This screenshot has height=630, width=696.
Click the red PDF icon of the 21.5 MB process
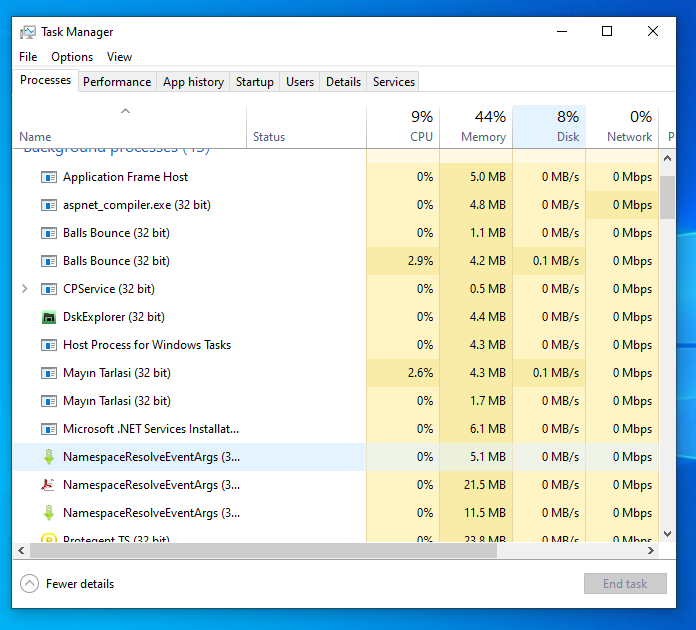[x=48, y=485]
